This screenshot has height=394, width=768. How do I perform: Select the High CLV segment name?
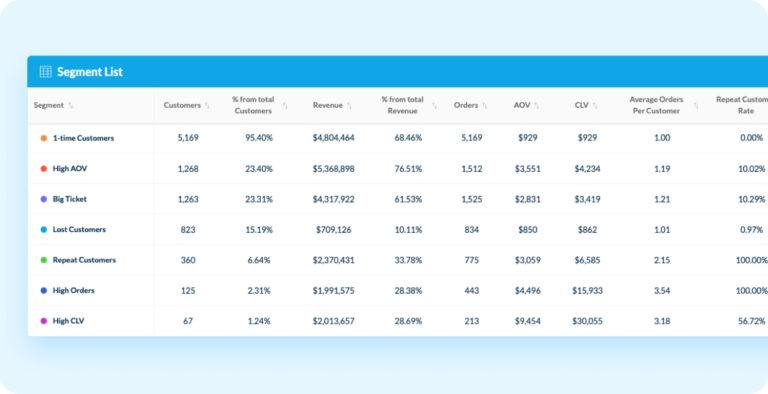pos(69,321)
